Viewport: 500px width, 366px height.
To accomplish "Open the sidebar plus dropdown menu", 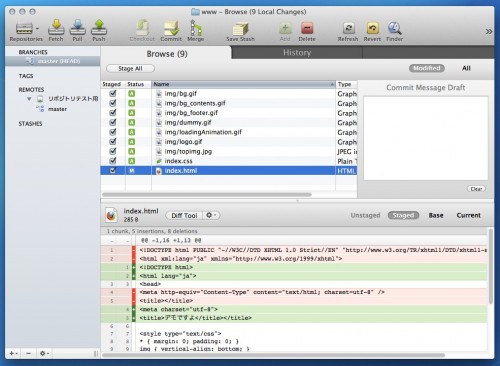I will pos(14,353).
